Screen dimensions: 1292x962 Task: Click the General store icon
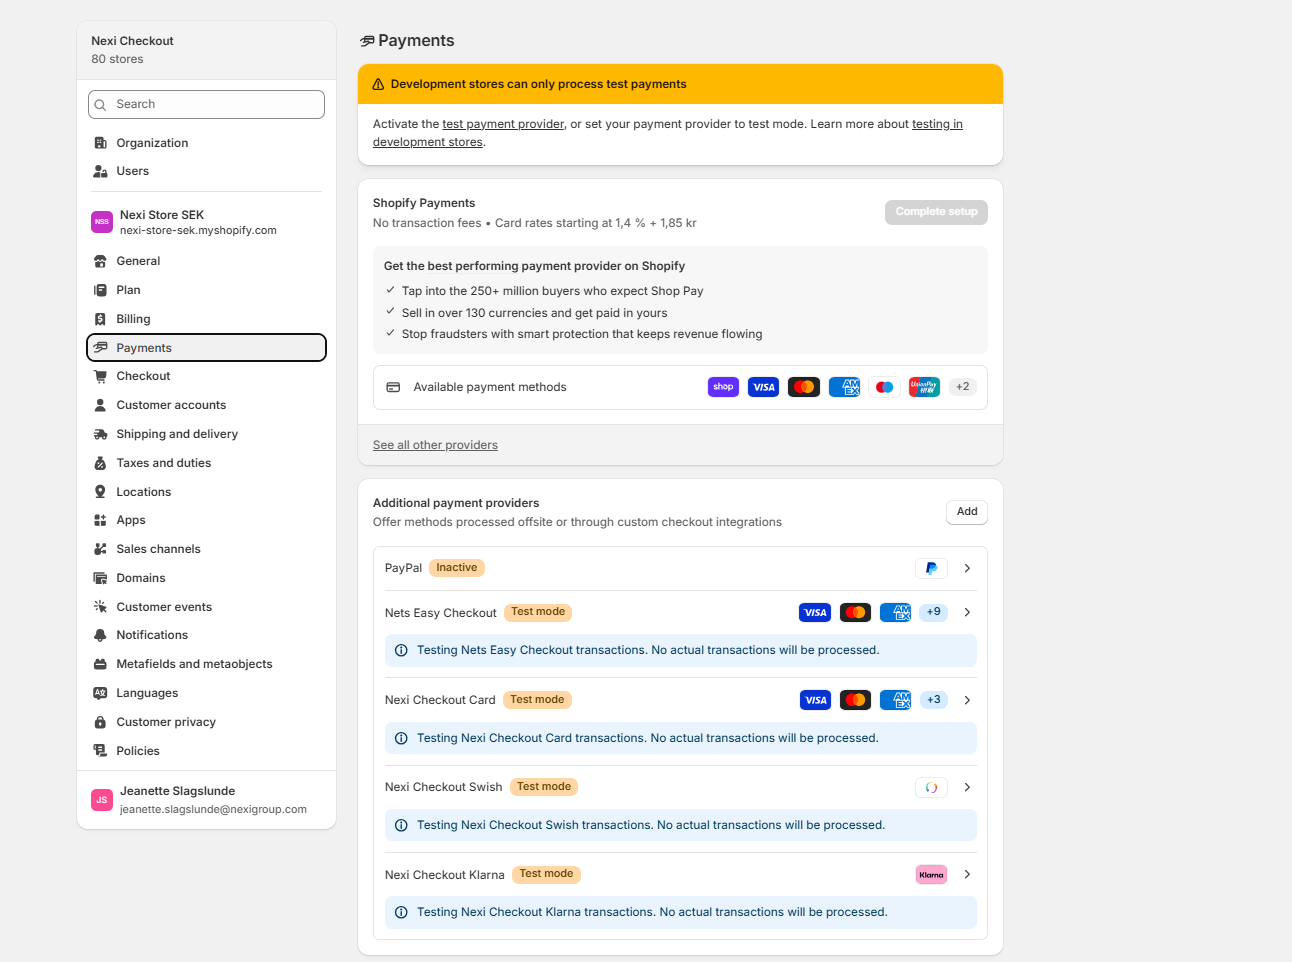click(x=100, y=261)
